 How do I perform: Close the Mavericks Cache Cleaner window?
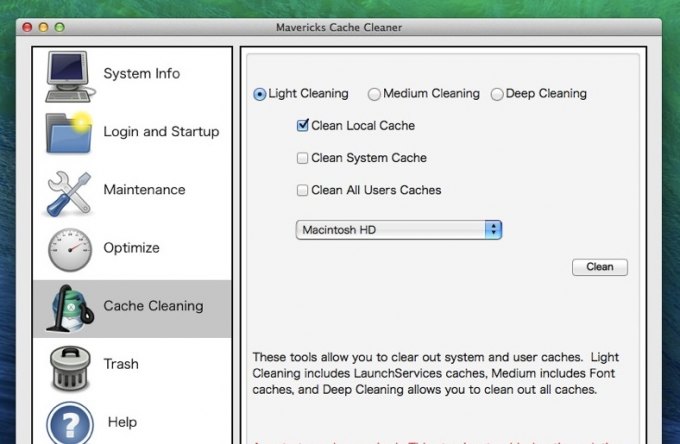pyautogui.click(x=27, y=27)
